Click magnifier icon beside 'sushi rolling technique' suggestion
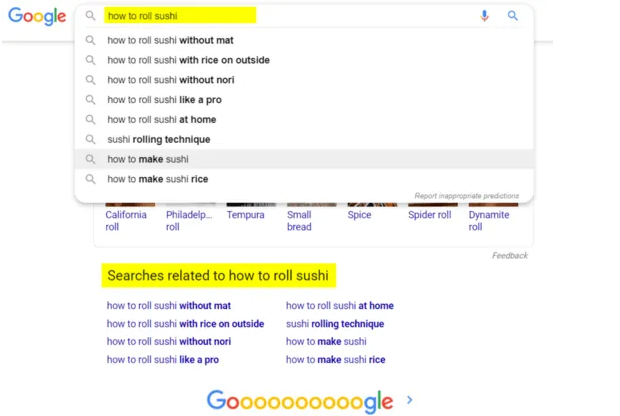 coord(91,139)
